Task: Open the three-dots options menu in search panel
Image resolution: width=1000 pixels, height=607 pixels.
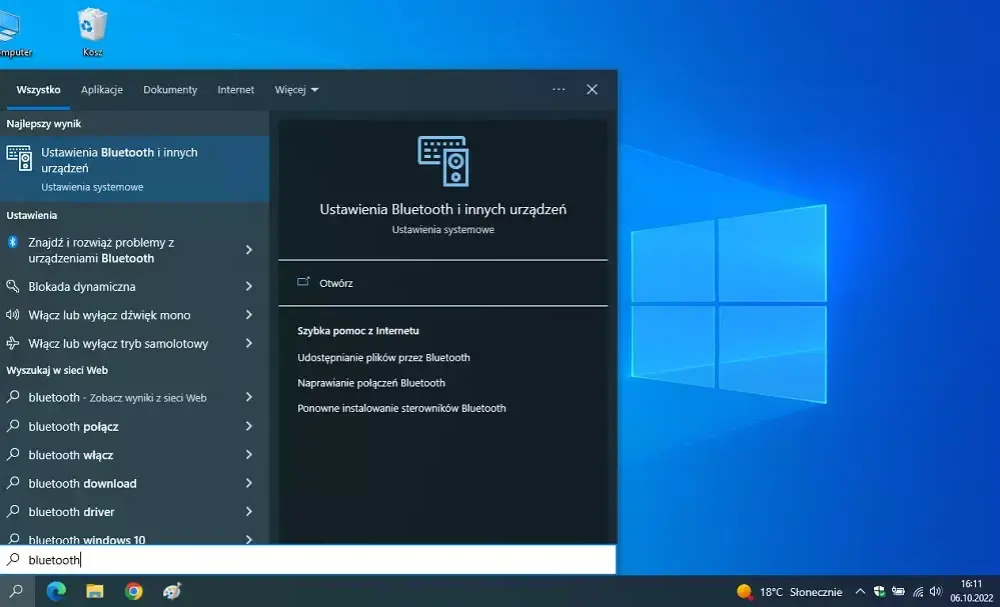Action: 559,89
